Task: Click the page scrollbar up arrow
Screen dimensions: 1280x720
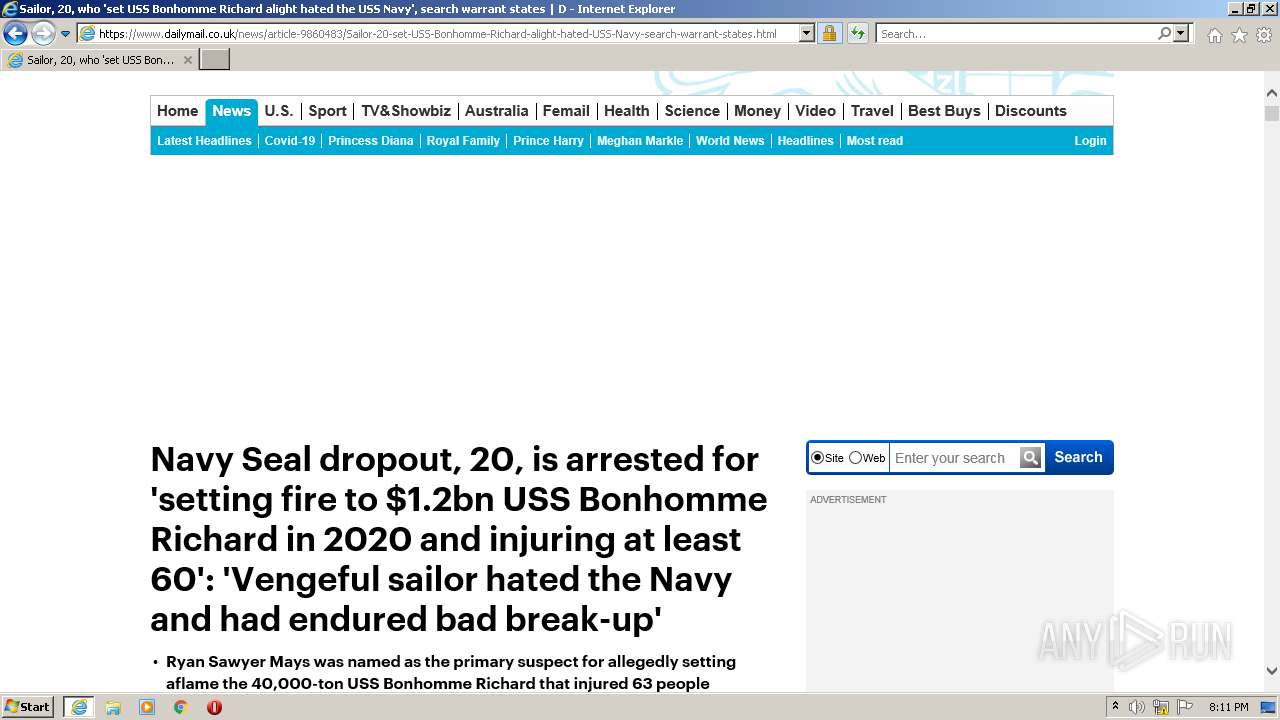Action: [x=1272, y=93]
